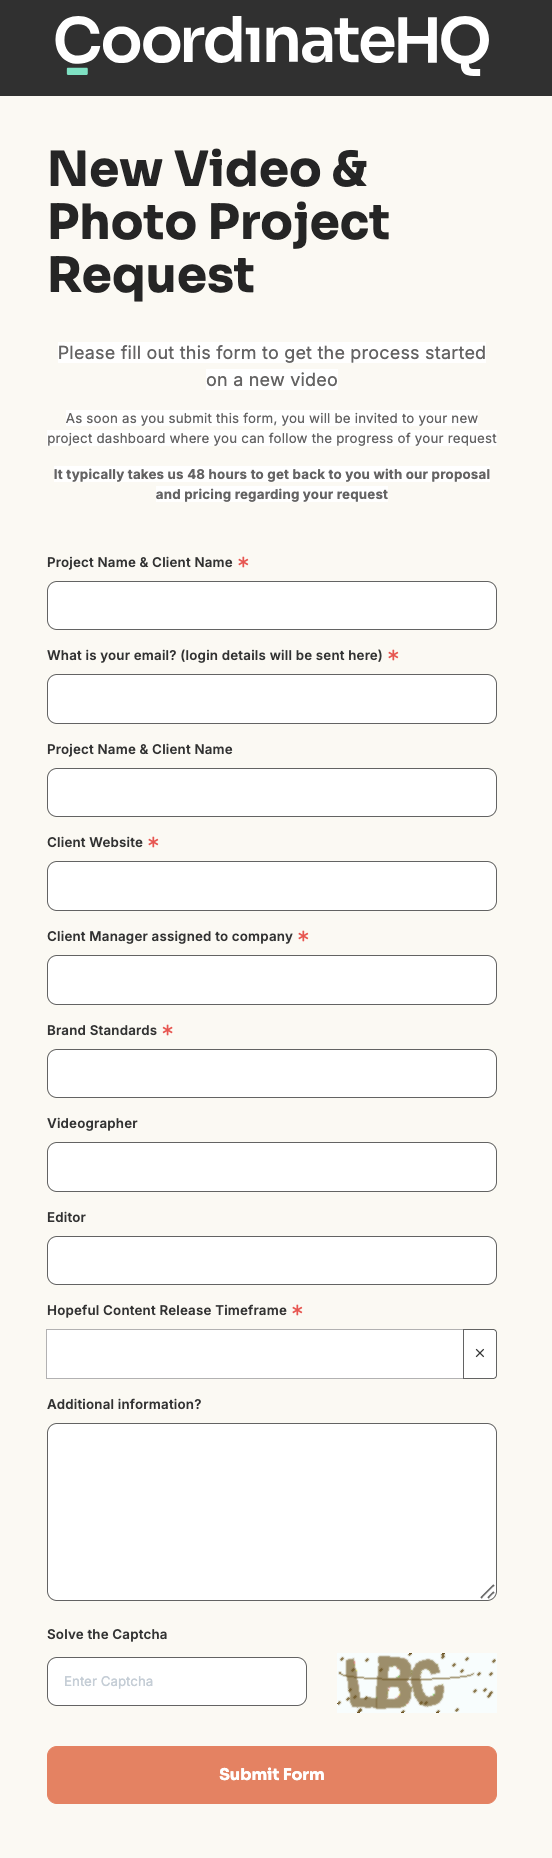Screen dimensions: 552x1858
Task: Click the 48 hours proposal notice text
Action: point(272,484)
